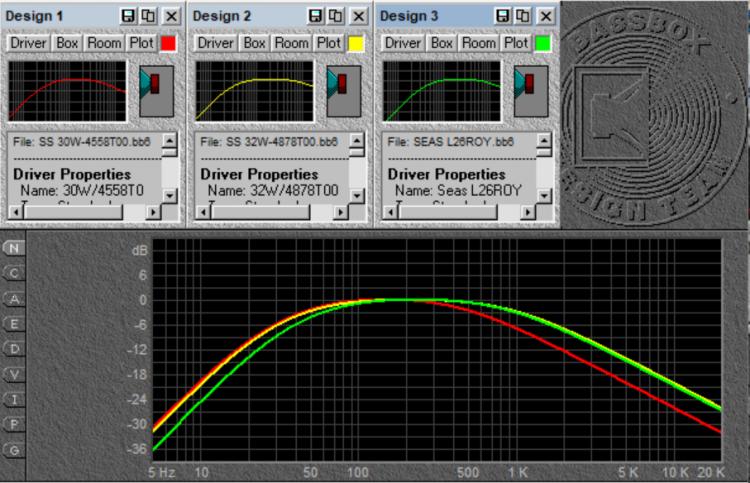
Task: Select the C graph tab
Action: pos(14,274)
